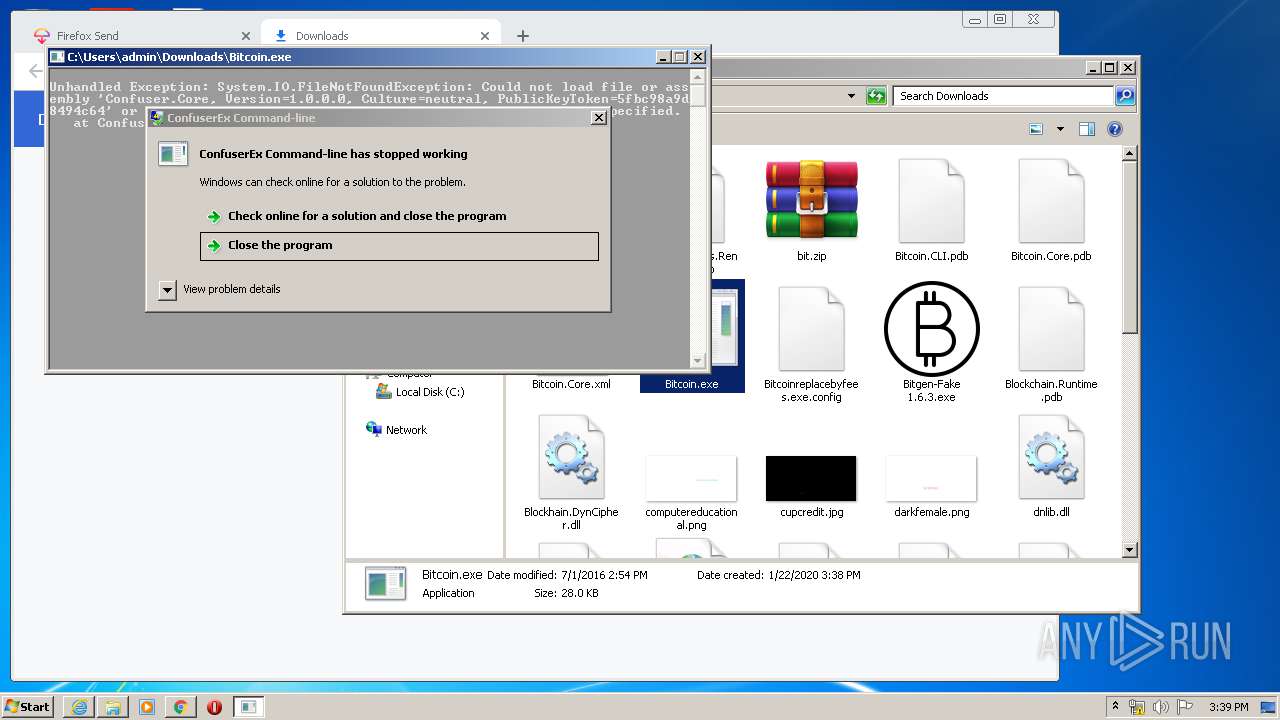
Task: Select the Bitcoinreplacebyfees.exe.config file icon
Action: [811, 329]
